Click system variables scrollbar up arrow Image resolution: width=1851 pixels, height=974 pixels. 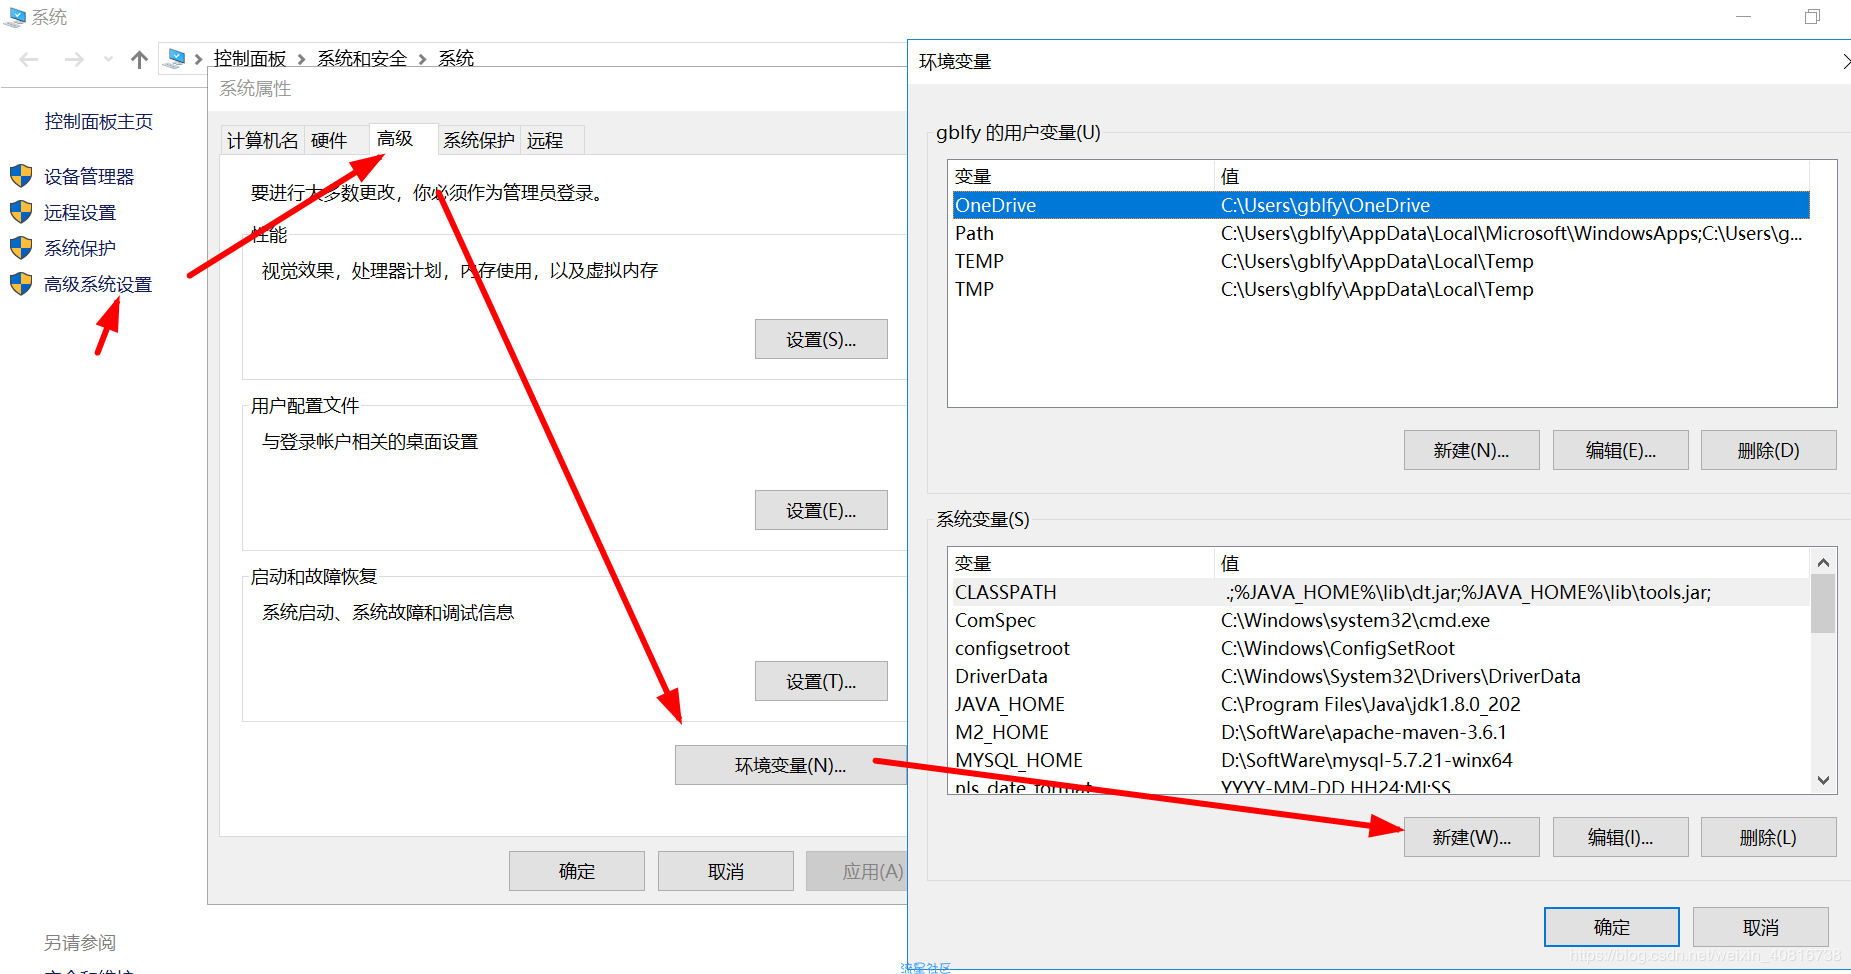click(1823, 563)
